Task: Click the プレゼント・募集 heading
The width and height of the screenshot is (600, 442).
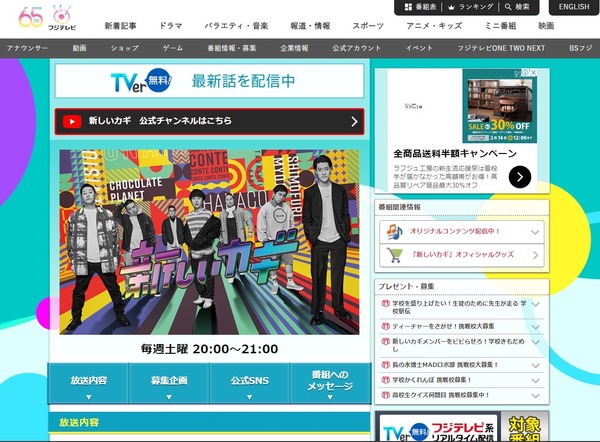Action: [x=406, y=286]
